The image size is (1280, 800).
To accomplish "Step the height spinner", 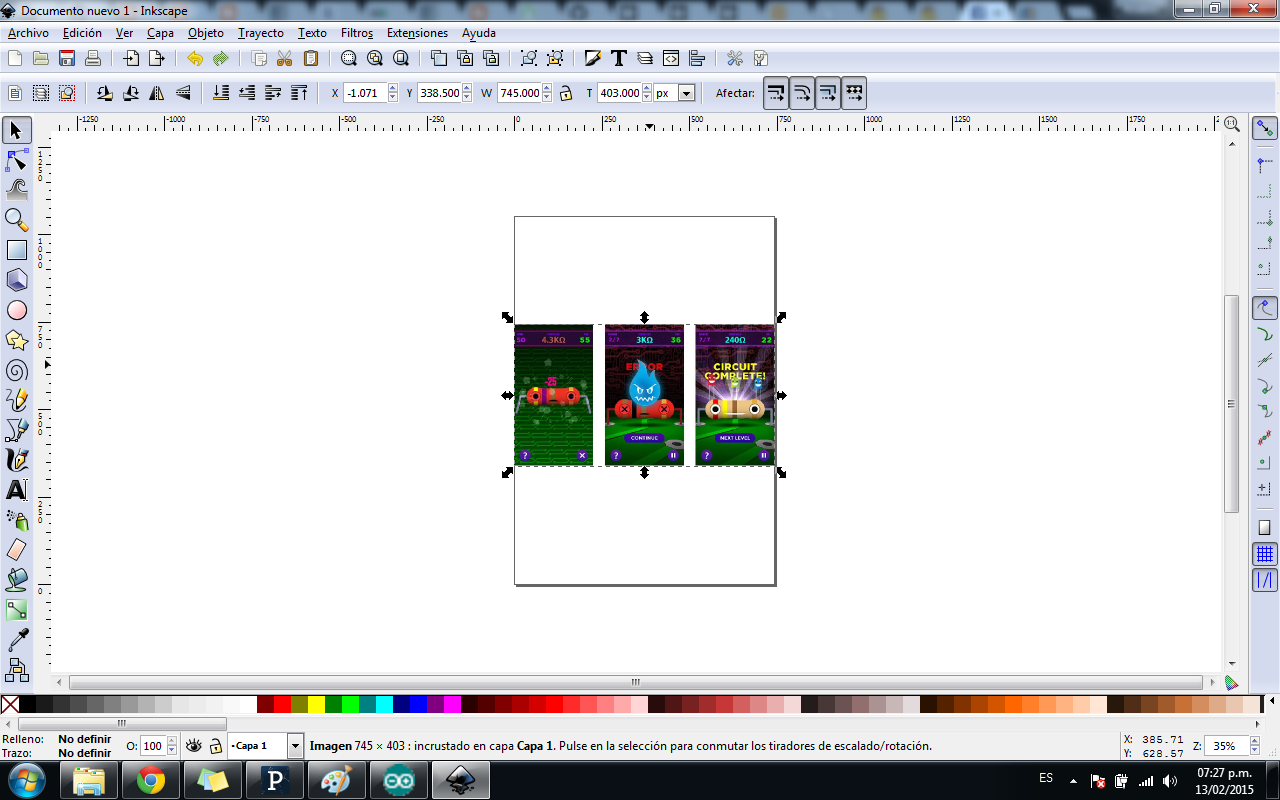I will [647, 93].
